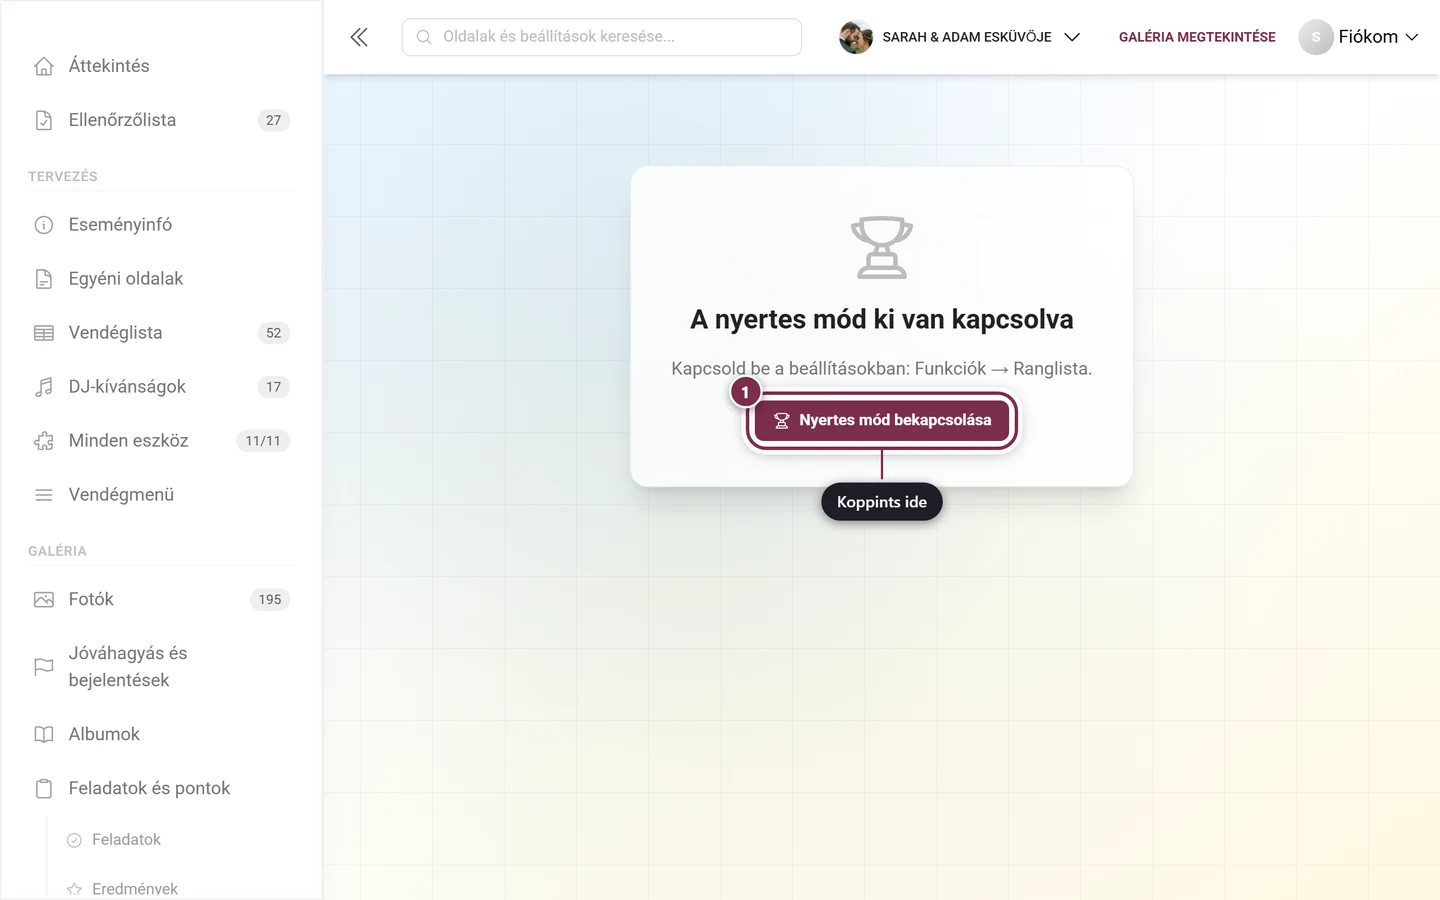Click the 27 badge on Ellenőrzőlista

pyautogui.click(x=274, y=120)
